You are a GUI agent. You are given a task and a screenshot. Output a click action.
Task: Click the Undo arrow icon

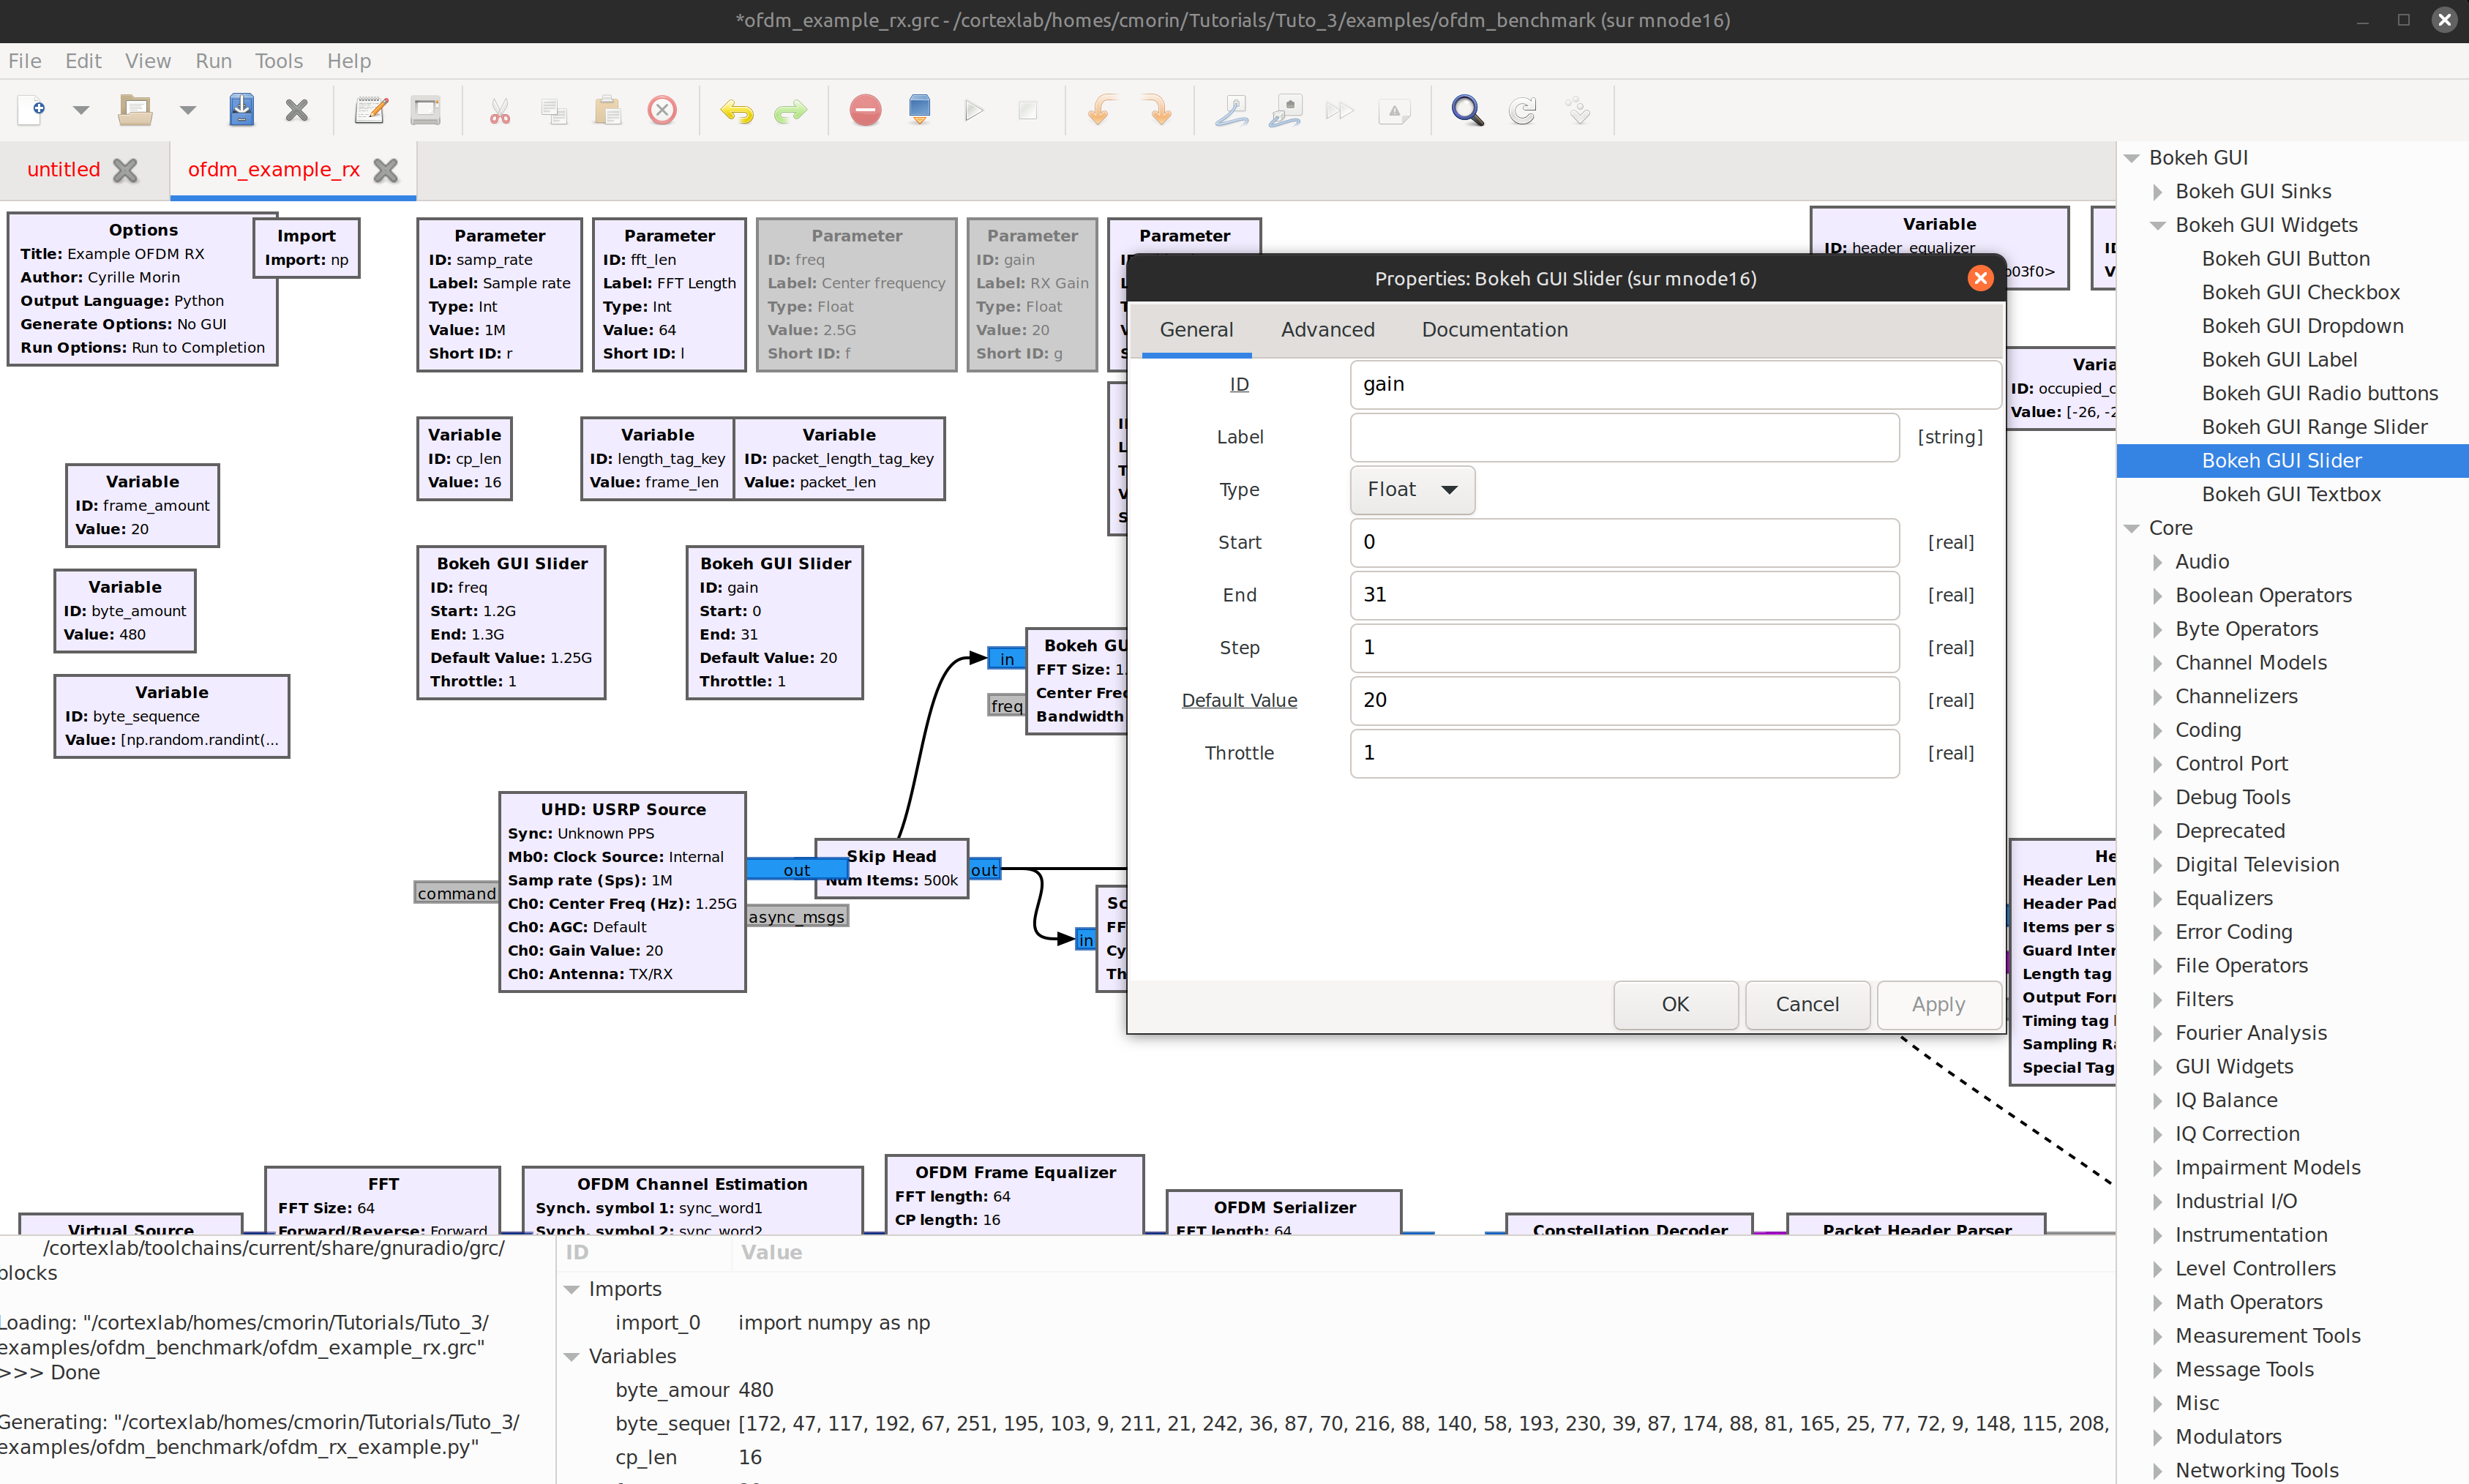737,110
